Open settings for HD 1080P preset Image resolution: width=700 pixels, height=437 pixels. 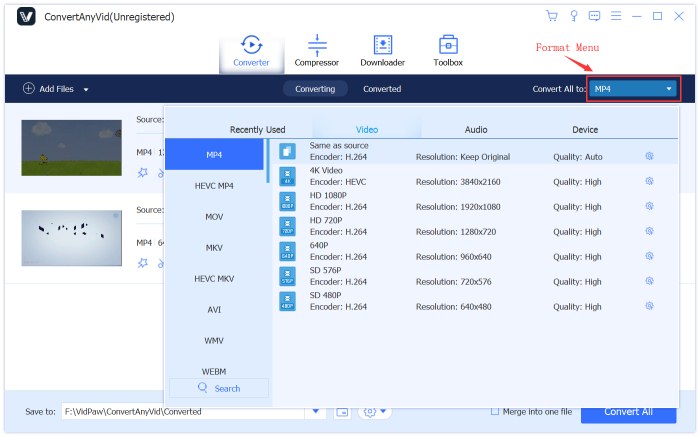pyautogui.click(x=649, y=206)
